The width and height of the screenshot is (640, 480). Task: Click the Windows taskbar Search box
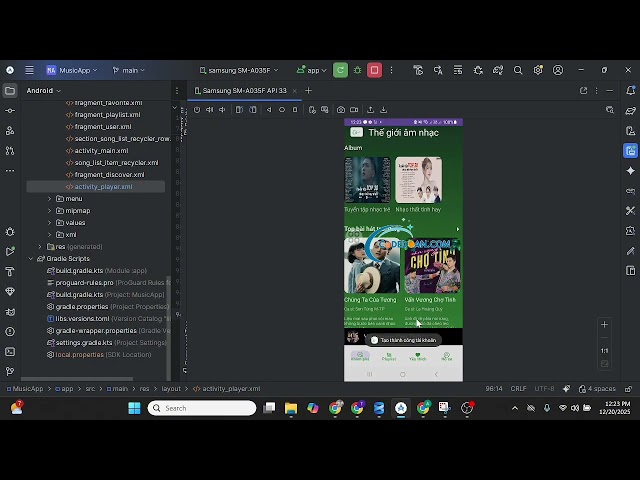pyautogui.click(x=202, y=408)
